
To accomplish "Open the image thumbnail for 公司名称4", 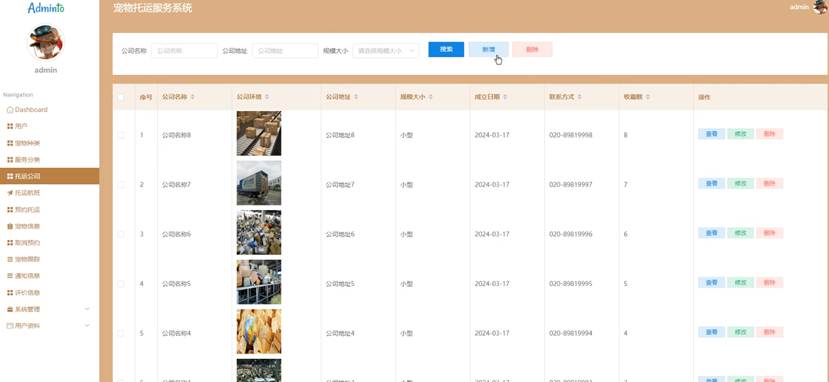I will click(x=259, y=331).
